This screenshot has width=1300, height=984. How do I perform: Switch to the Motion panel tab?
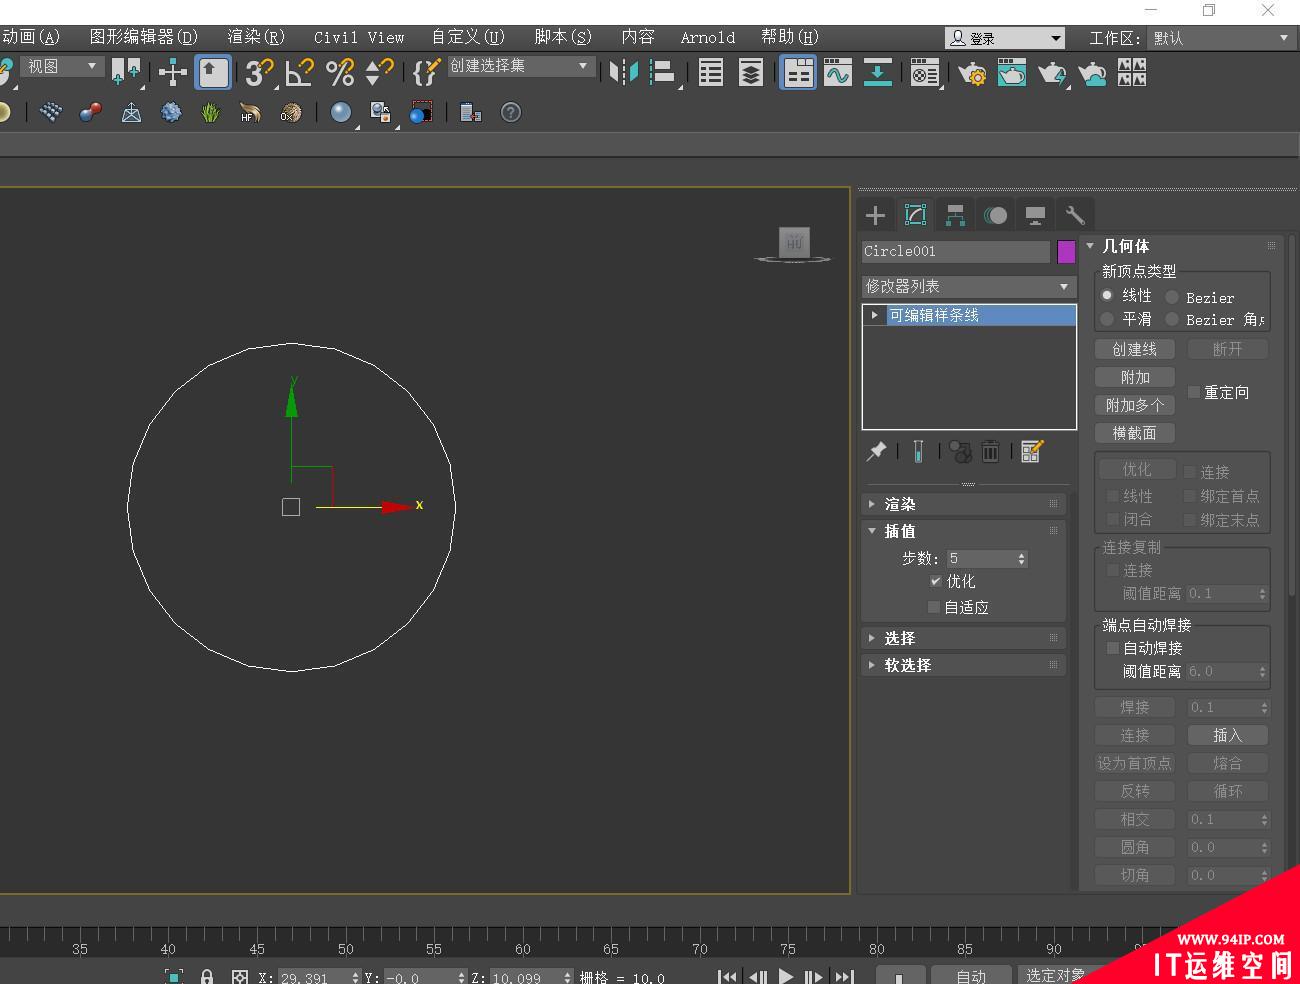(x=995, y=214)
